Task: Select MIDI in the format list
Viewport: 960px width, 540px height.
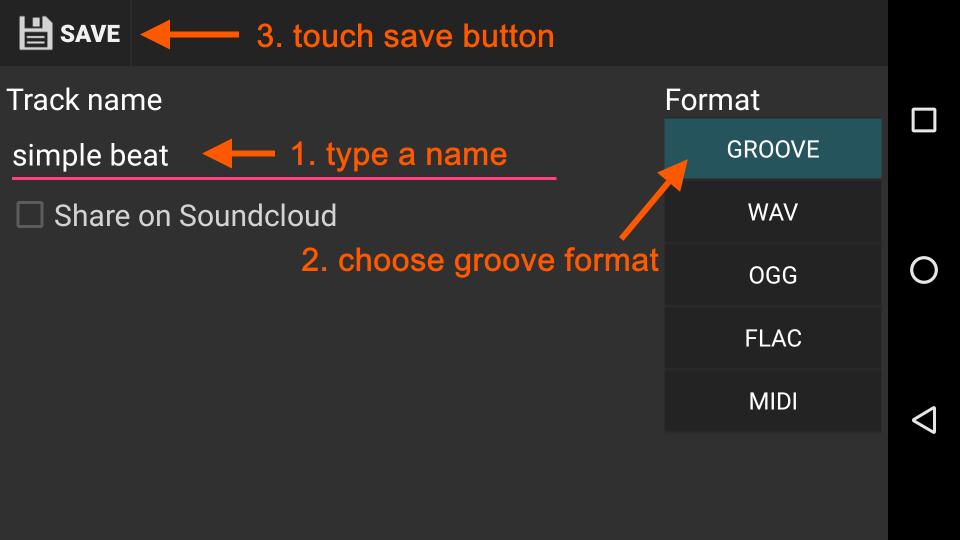Action: [x=773, y=401]
